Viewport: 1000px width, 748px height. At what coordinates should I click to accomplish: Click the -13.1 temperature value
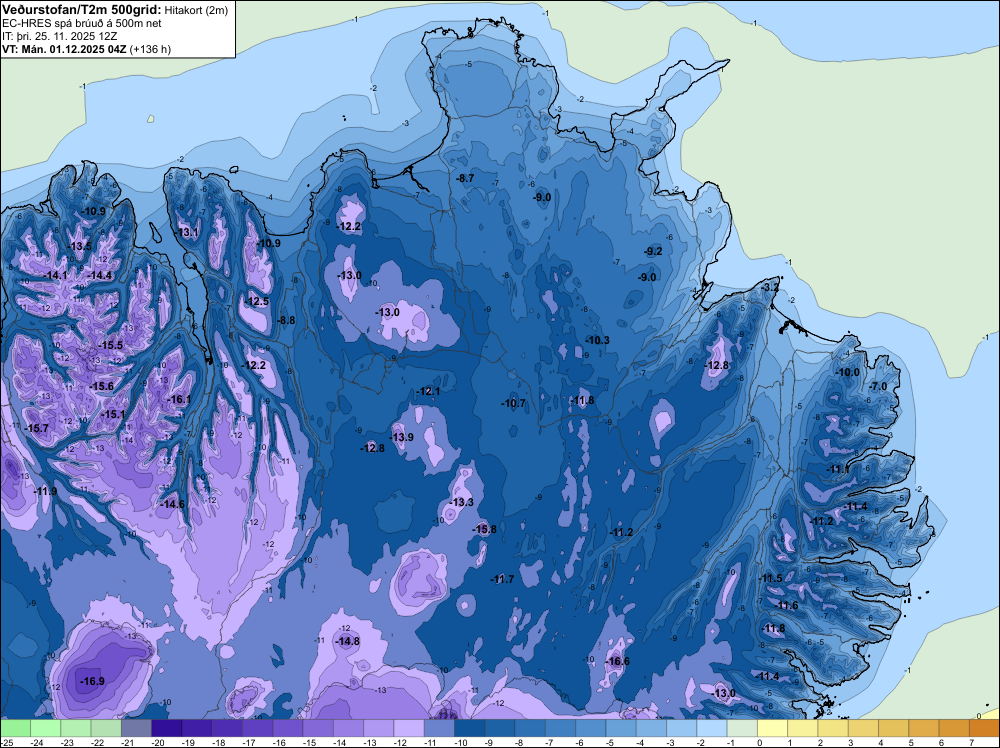click(188, 232)
